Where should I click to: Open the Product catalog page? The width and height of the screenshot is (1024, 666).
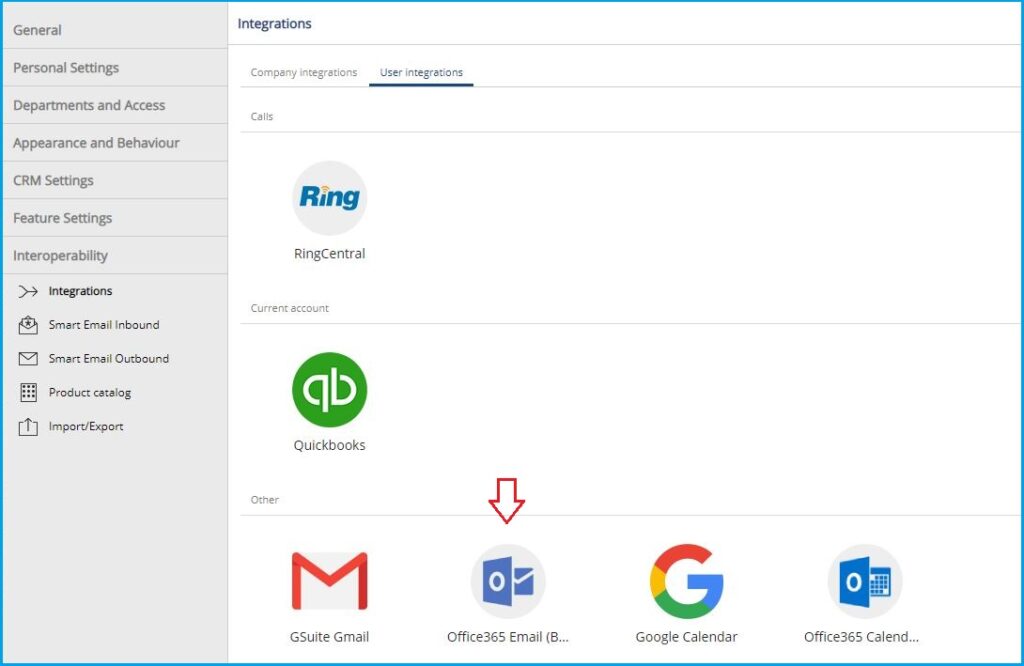point(89,392)
